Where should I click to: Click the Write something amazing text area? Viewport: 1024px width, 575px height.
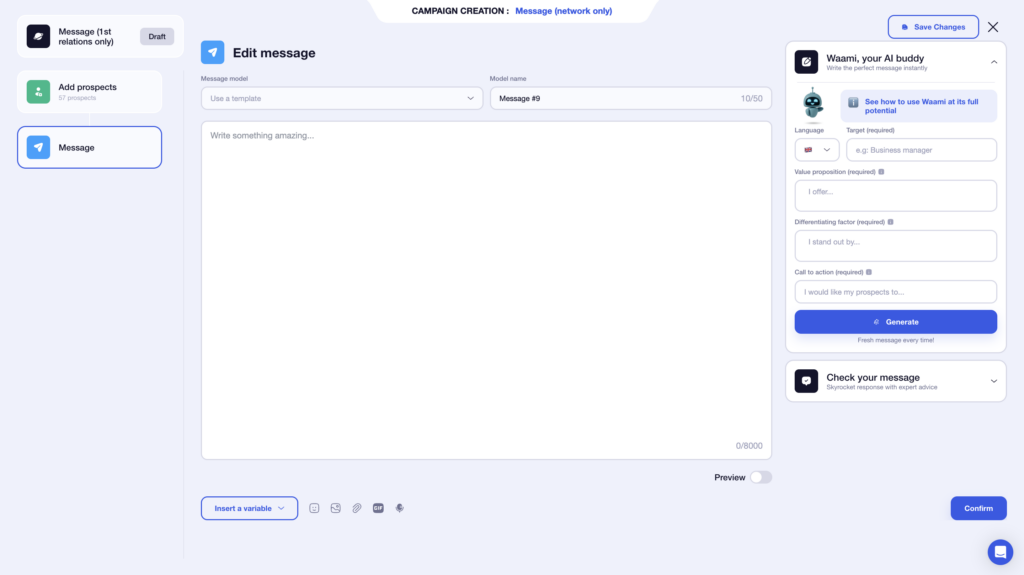(x=487, y=290)
